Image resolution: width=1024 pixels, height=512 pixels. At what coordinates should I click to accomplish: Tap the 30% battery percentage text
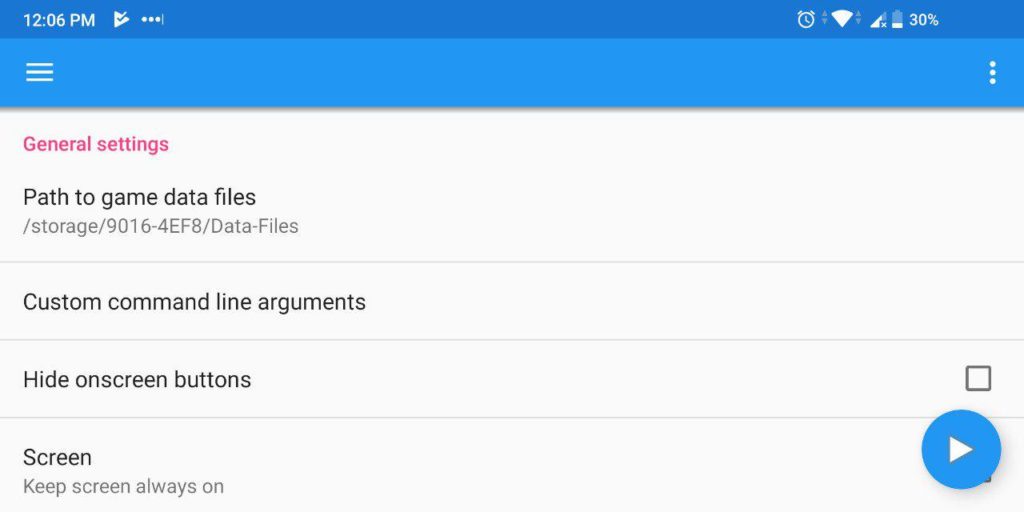click(x=924, y=19)
